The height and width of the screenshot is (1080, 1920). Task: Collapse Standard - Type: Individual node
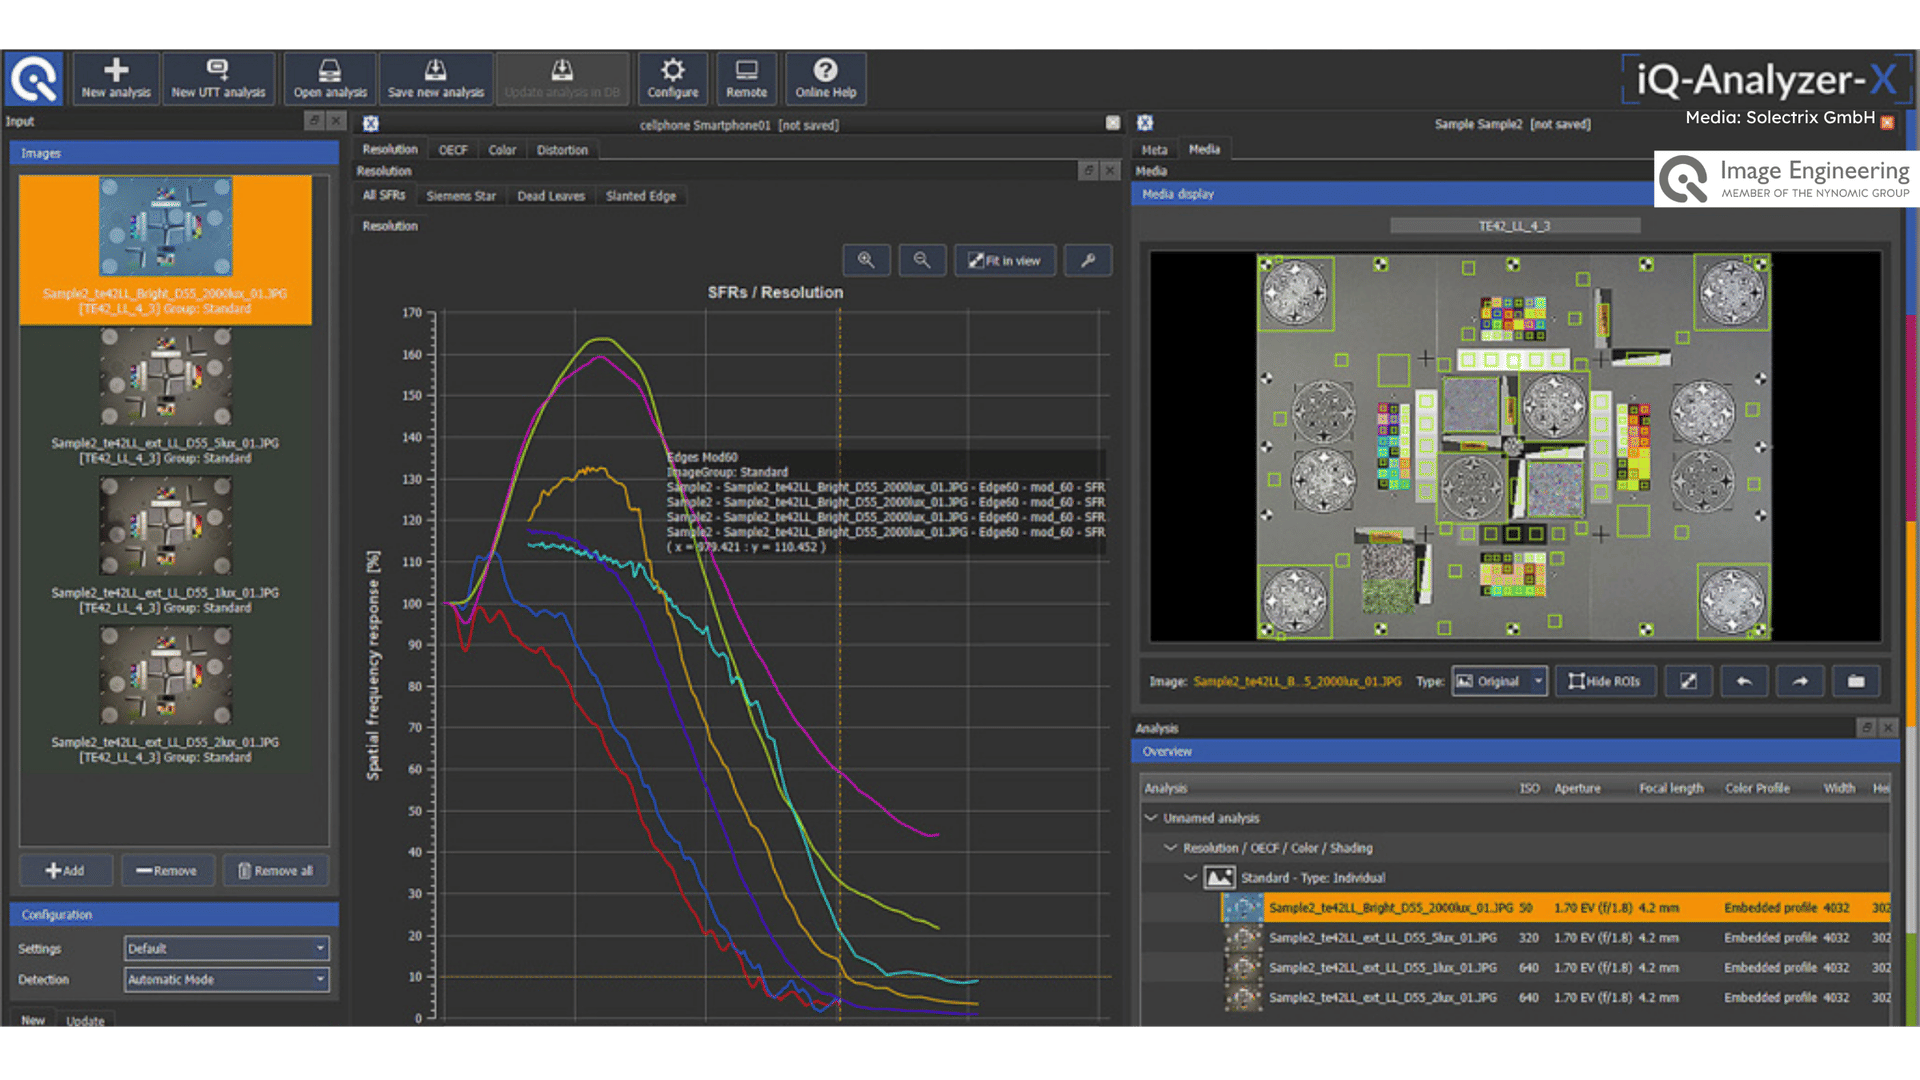coord(1191,878)
